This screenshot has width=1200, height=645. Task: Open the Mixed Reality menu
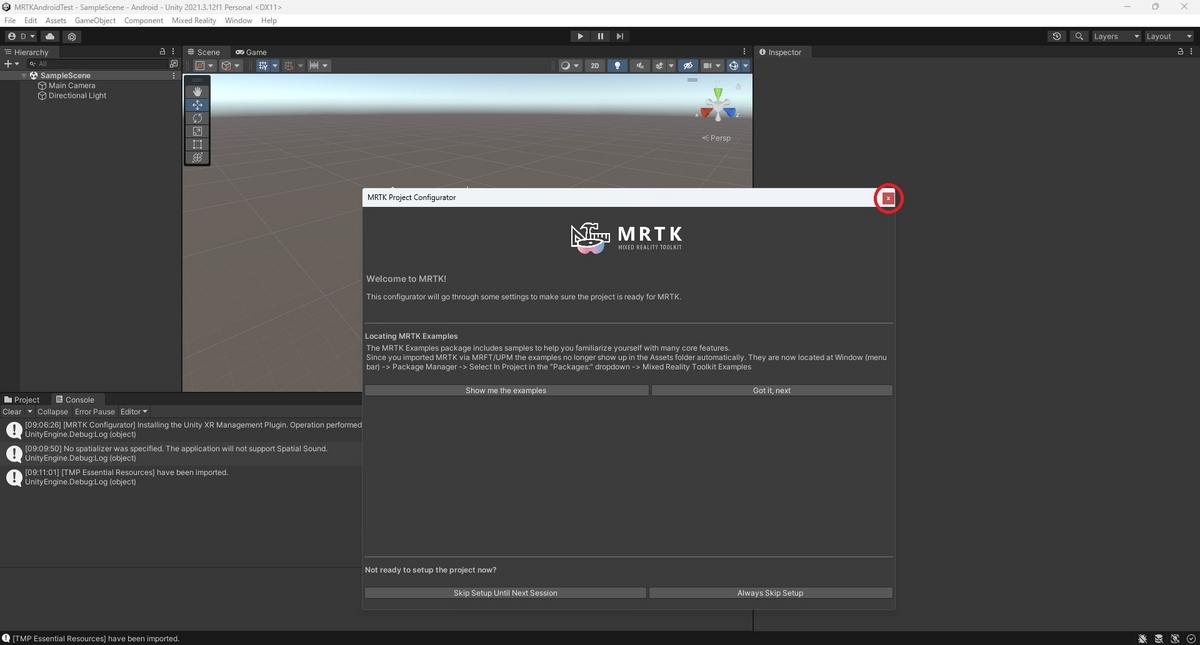pos(194,20)
